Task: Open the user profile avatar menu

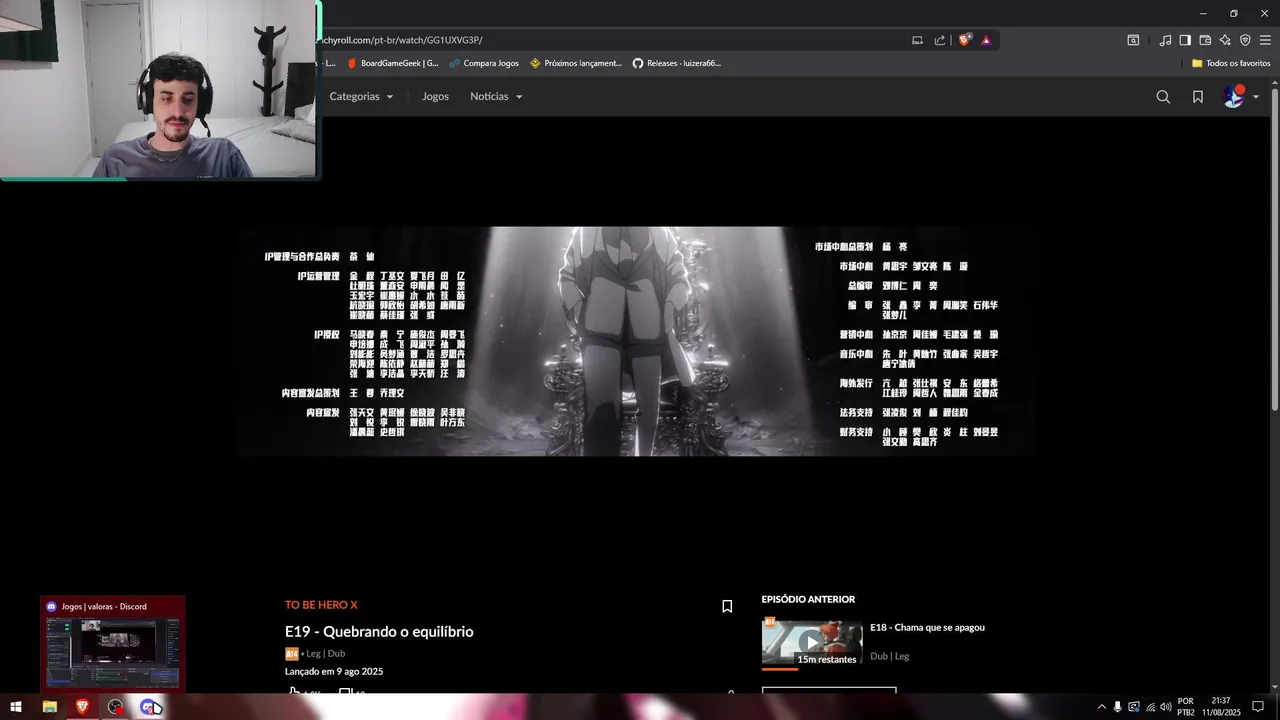Action: (1240, 97)
